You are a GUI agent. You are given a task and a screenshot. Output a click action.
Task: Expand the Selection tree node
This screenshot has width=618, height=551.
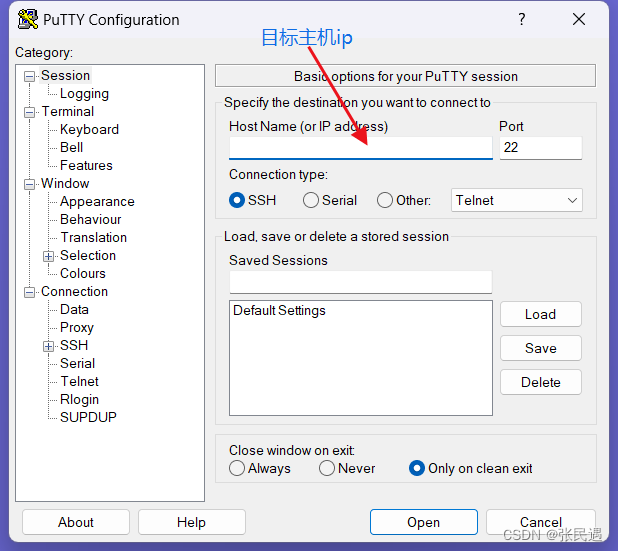(x=48, y=256)
